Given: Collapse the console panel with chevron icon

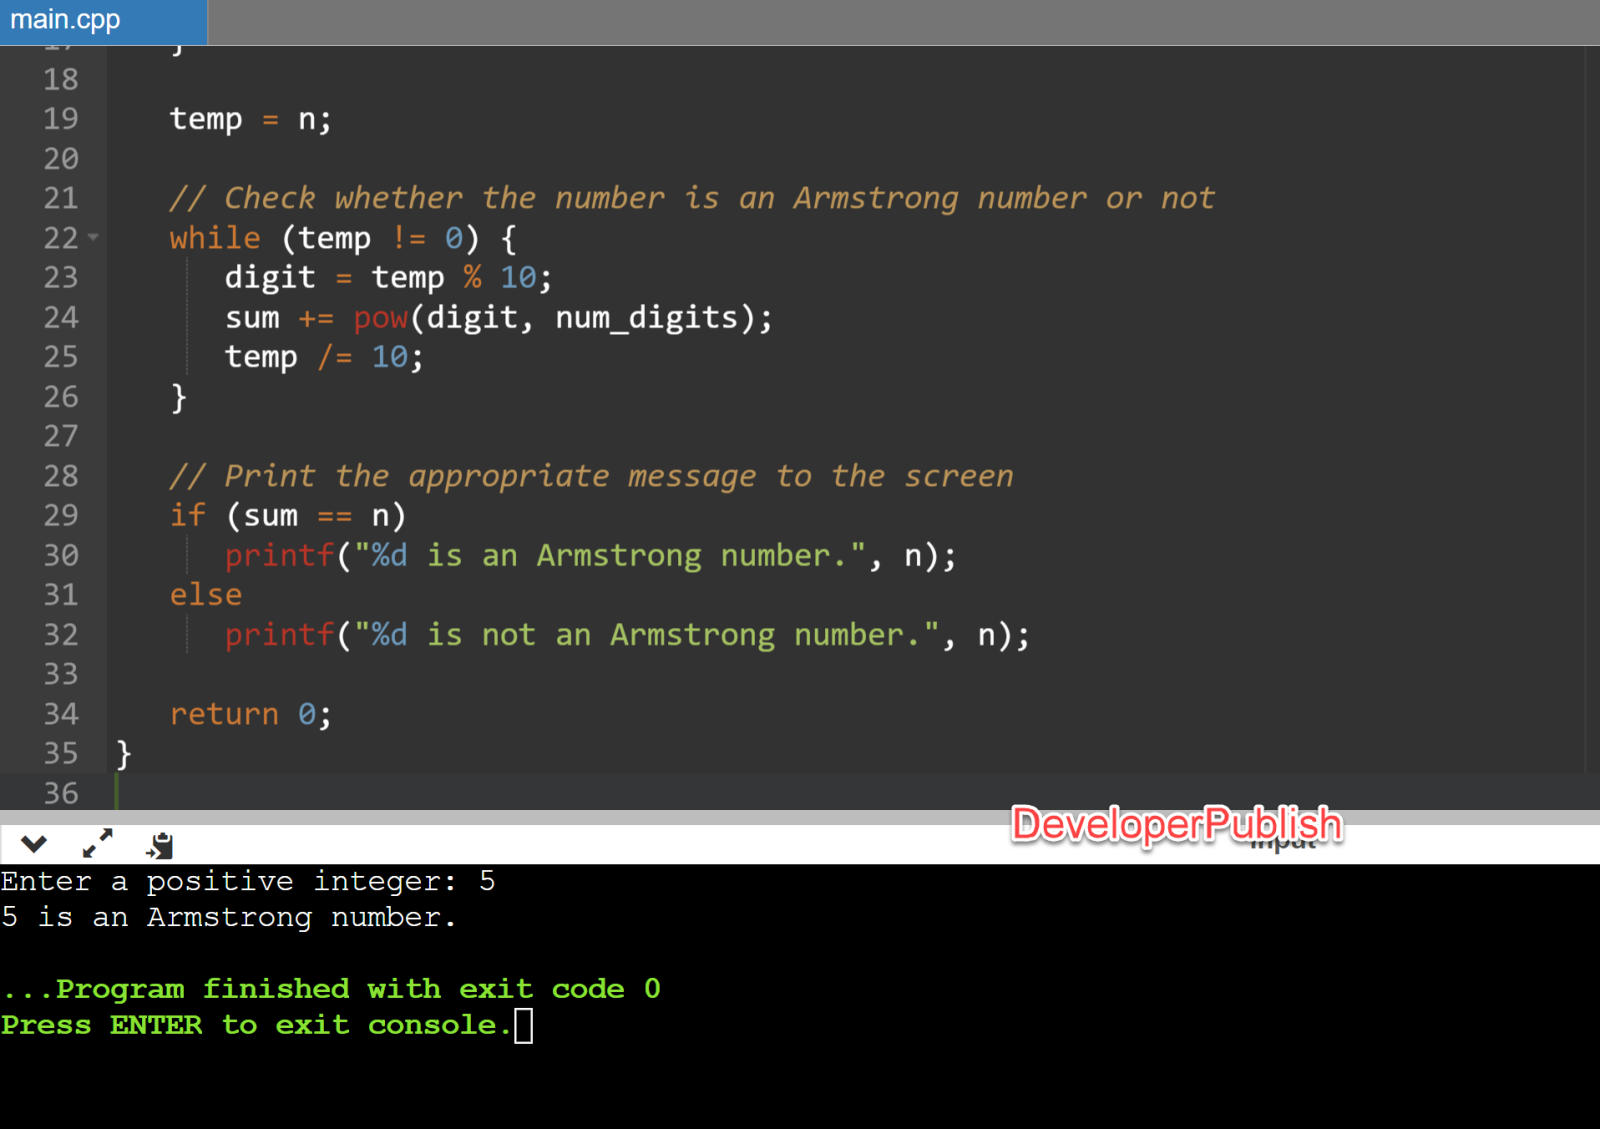Looking at the screenshot, I should 34,844.
